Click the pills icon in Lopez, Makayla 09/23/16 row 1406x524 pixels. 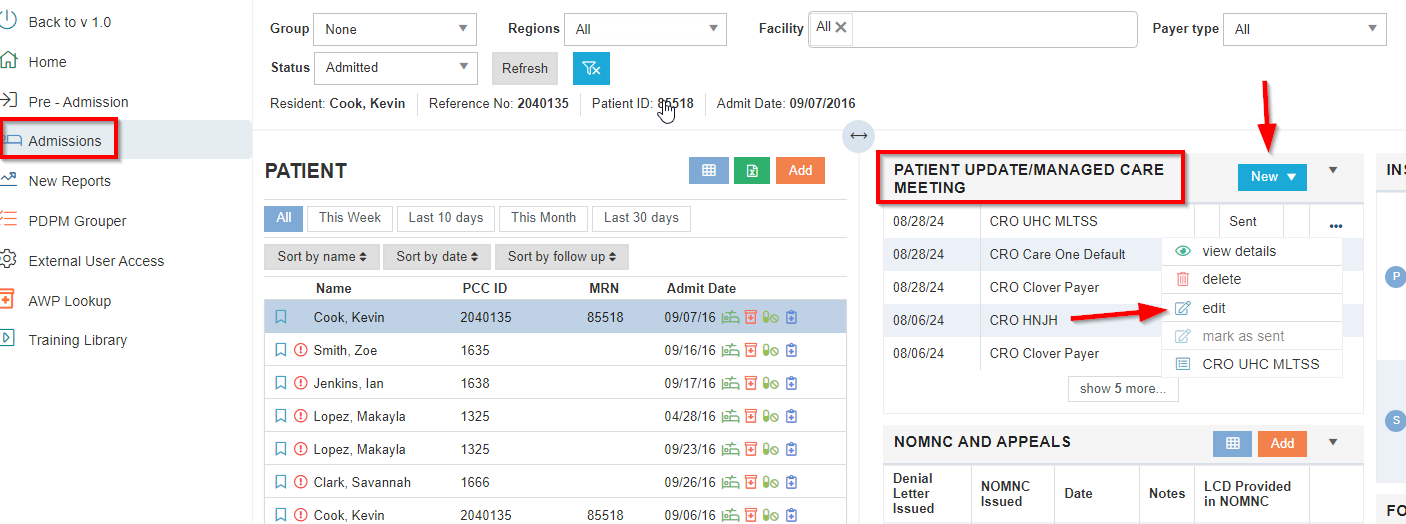click(770, 450)
